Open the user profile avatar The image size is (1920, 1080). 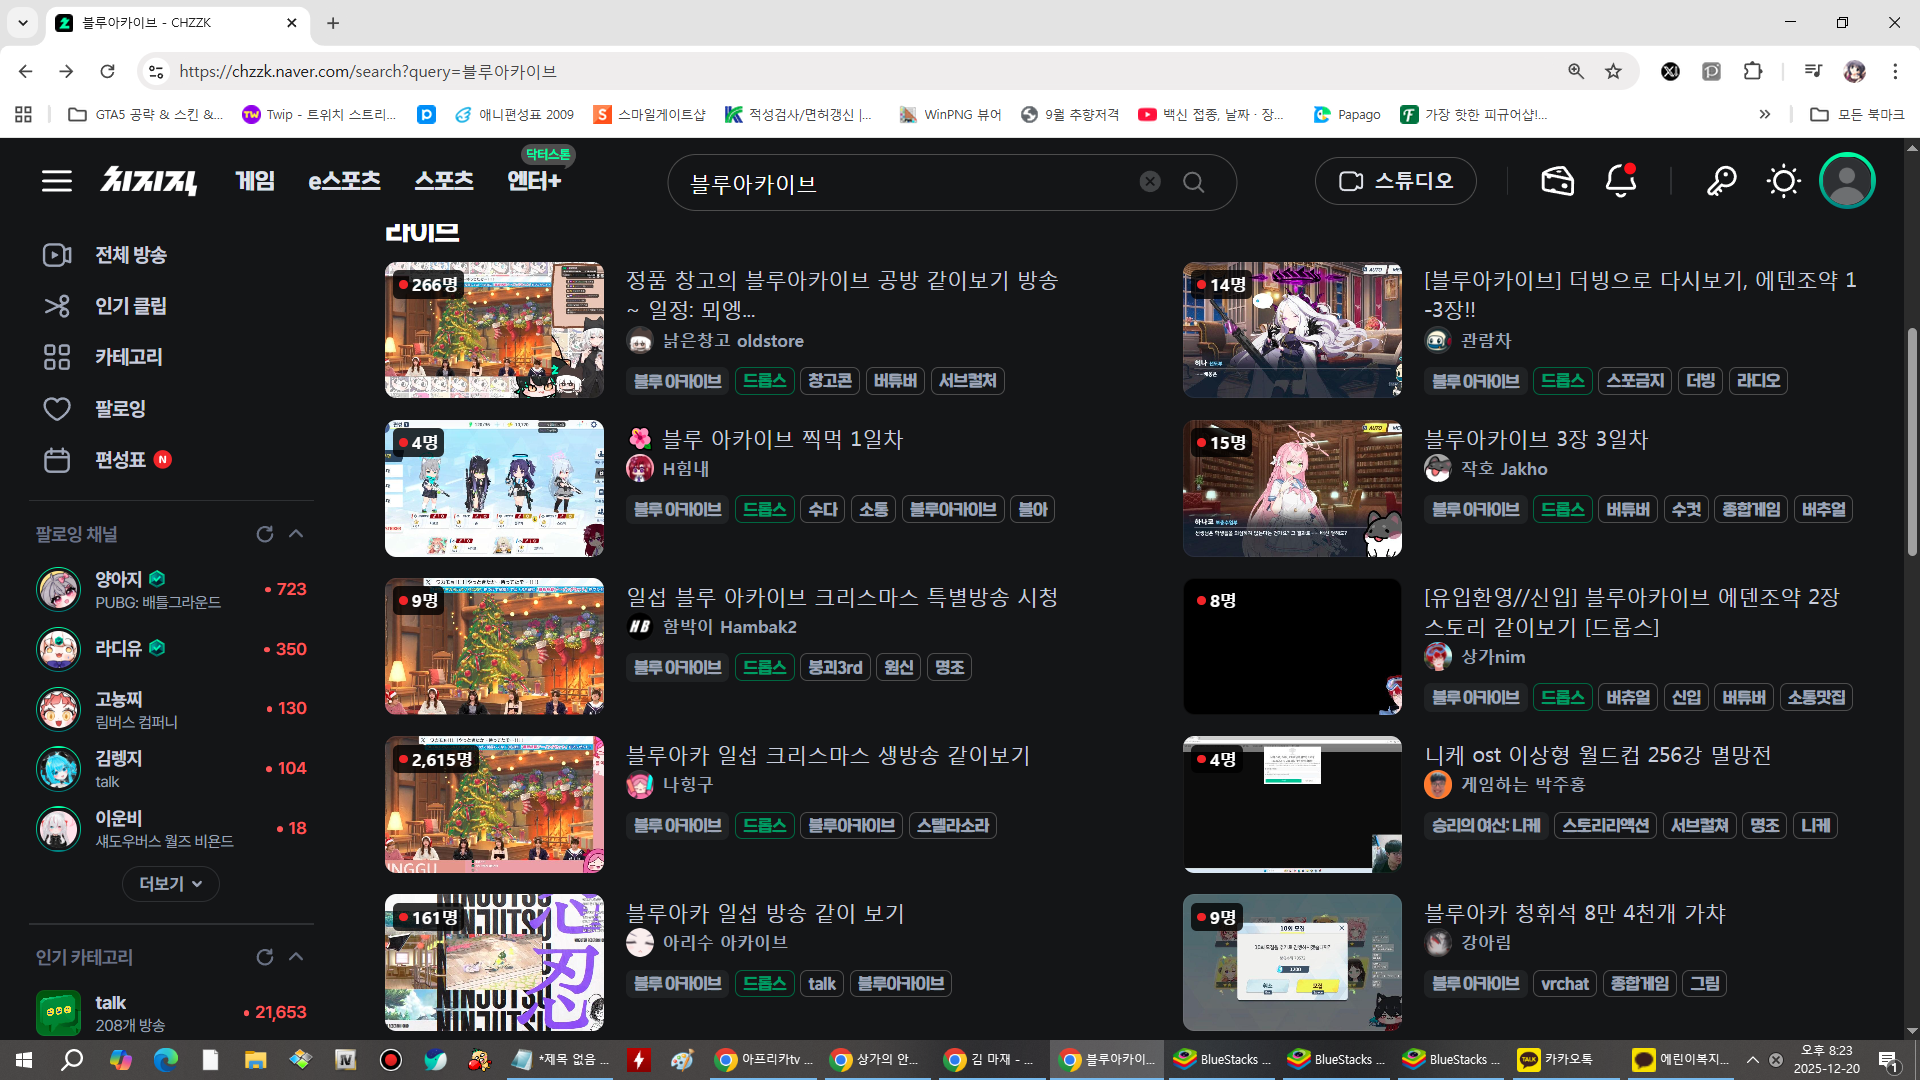(x=1846, y=181)
